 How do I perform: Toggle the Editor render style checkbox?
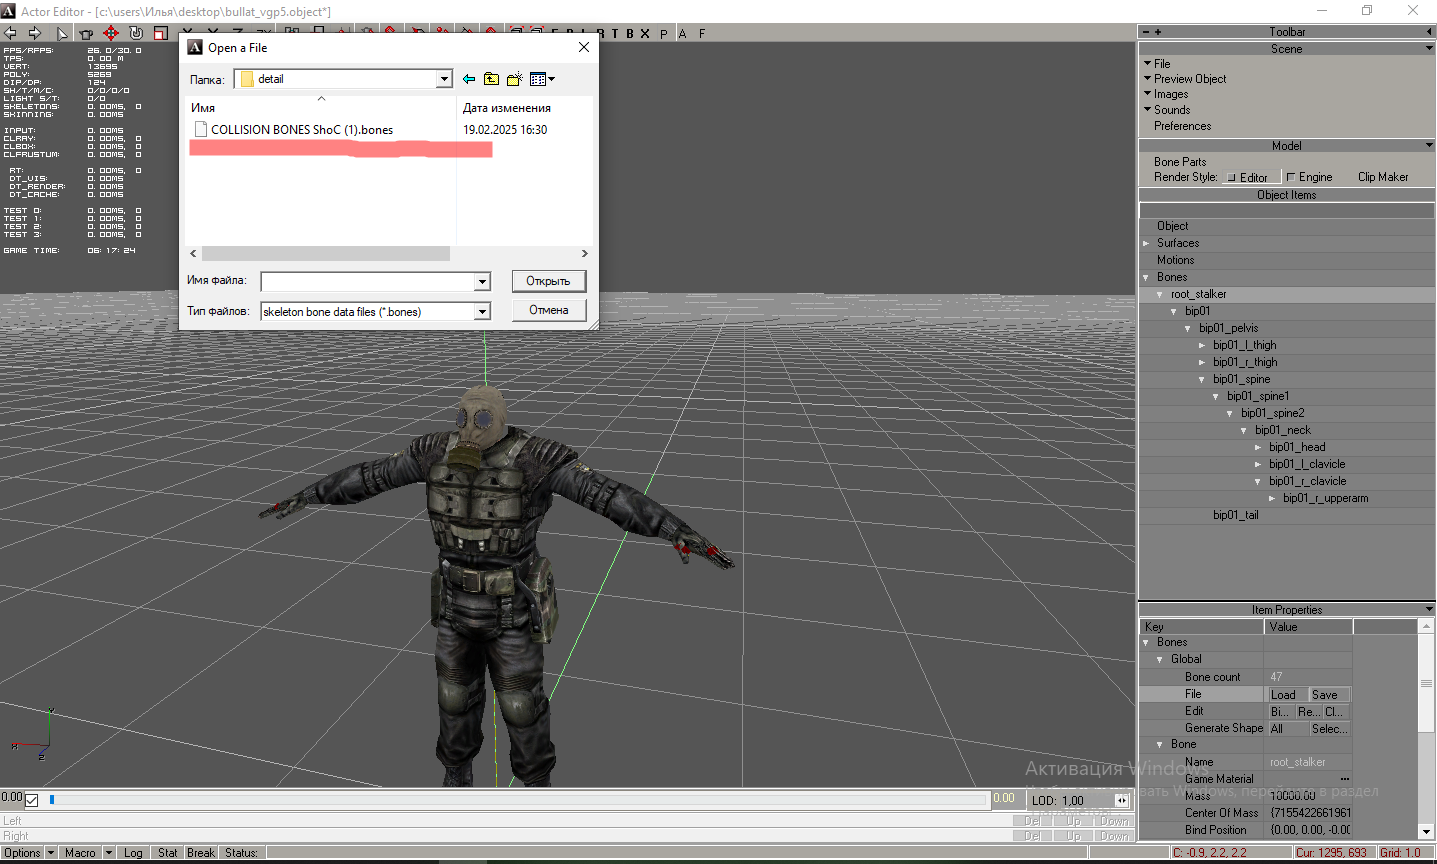click(1232, 177)
